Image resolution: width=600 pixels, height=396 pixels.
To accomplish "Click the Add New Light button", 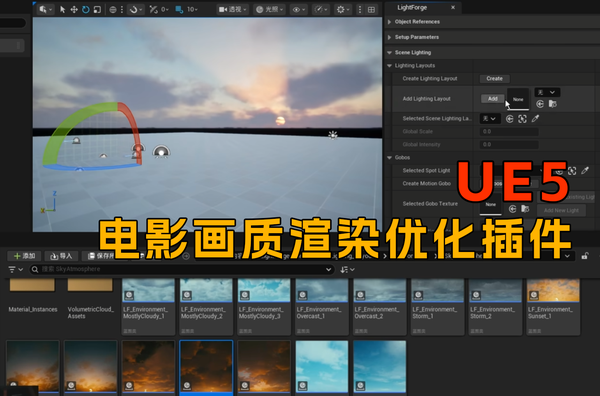I will [561, 210].
